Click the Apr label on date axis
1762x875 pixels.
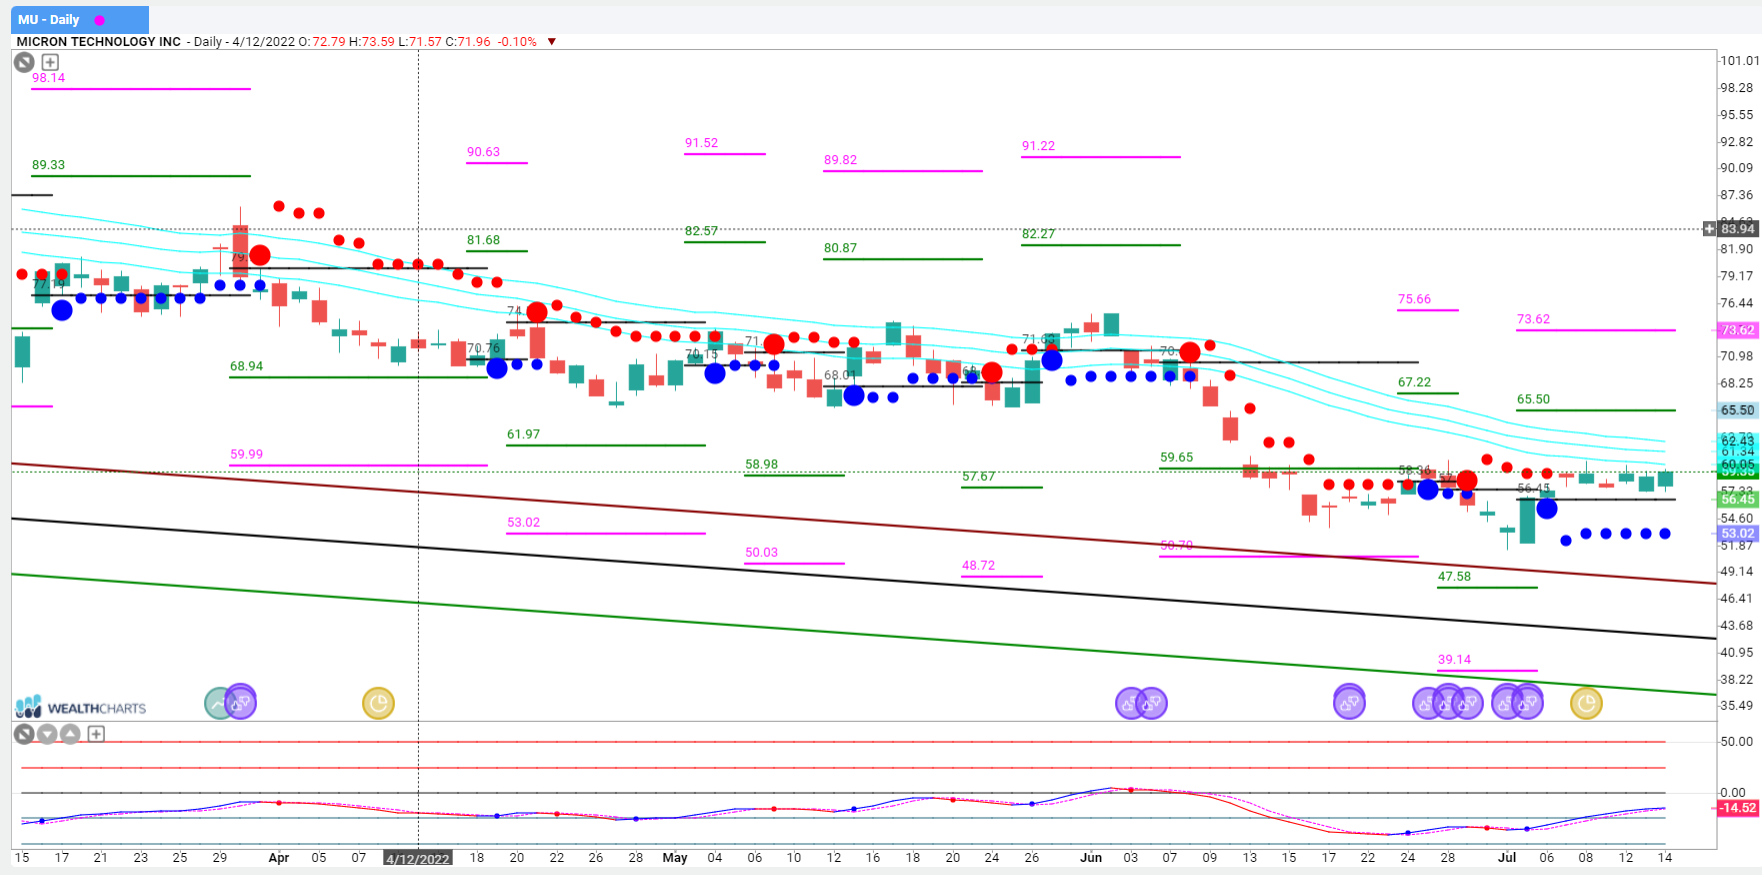279,858
